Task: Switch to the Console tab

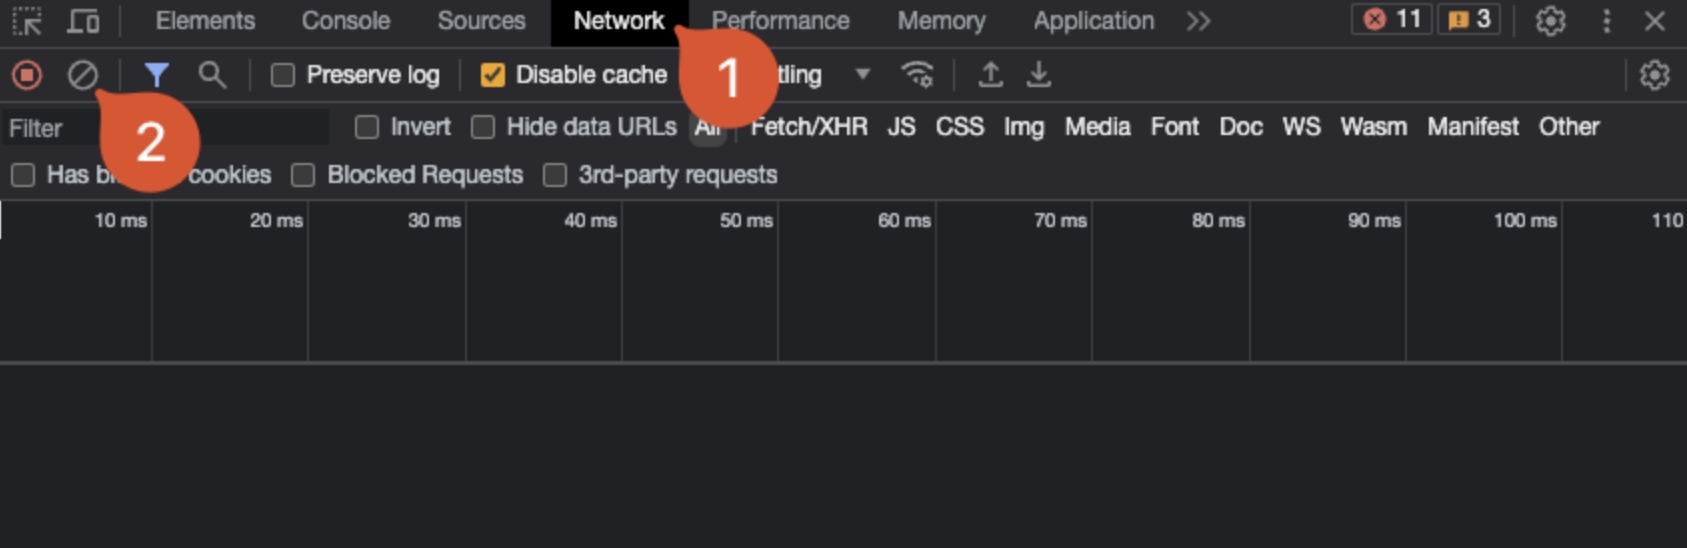Action: (x=346, y=21)
